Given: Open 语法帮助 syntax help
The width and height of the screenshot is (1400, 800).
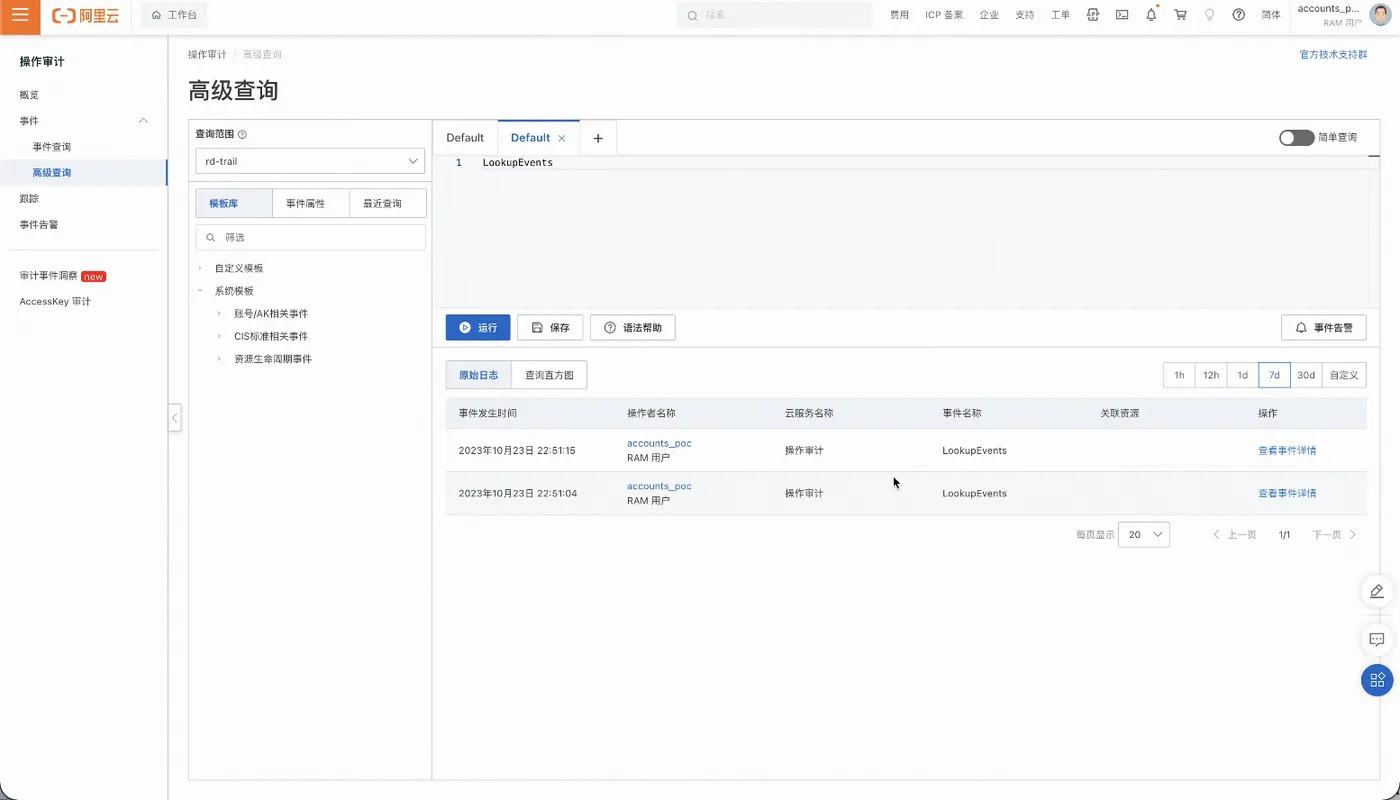Looking at the screenshot, I should [x=633, y=328].
